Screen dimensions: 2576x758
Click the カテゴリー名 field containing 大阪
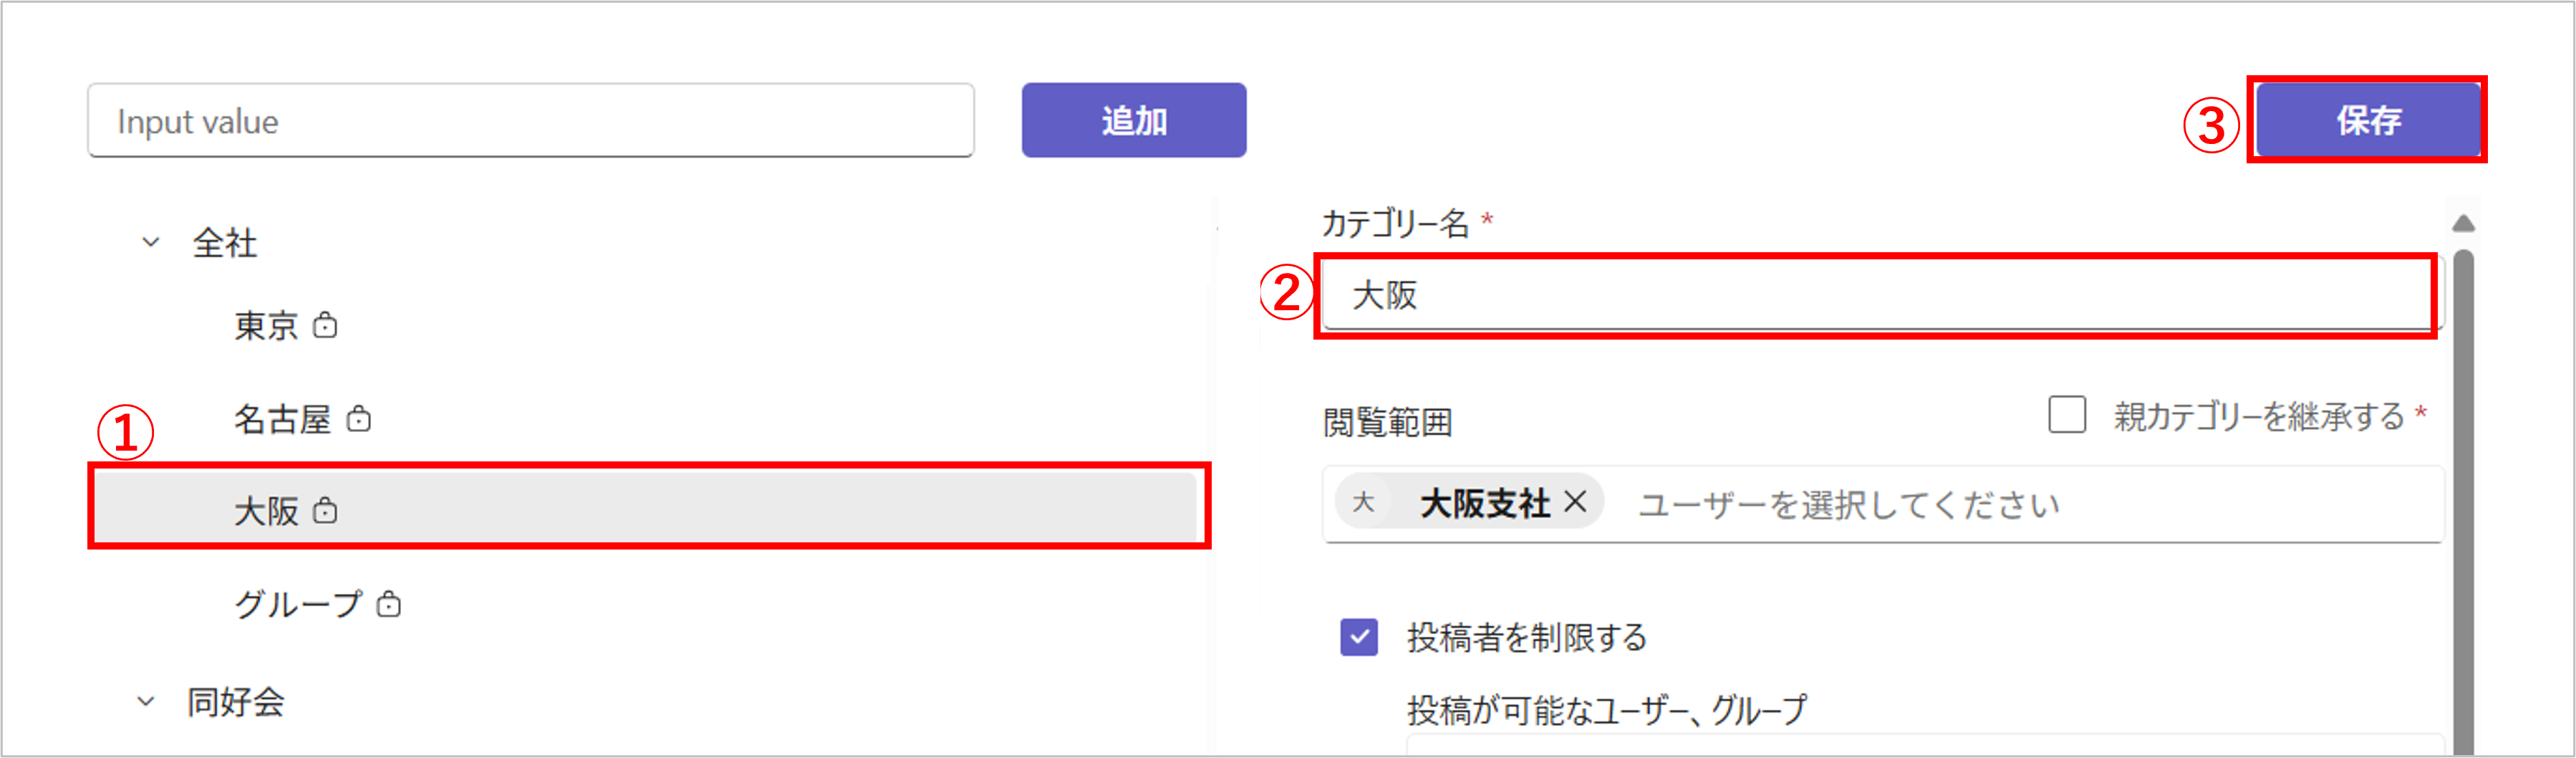(x=1875, y=296)
